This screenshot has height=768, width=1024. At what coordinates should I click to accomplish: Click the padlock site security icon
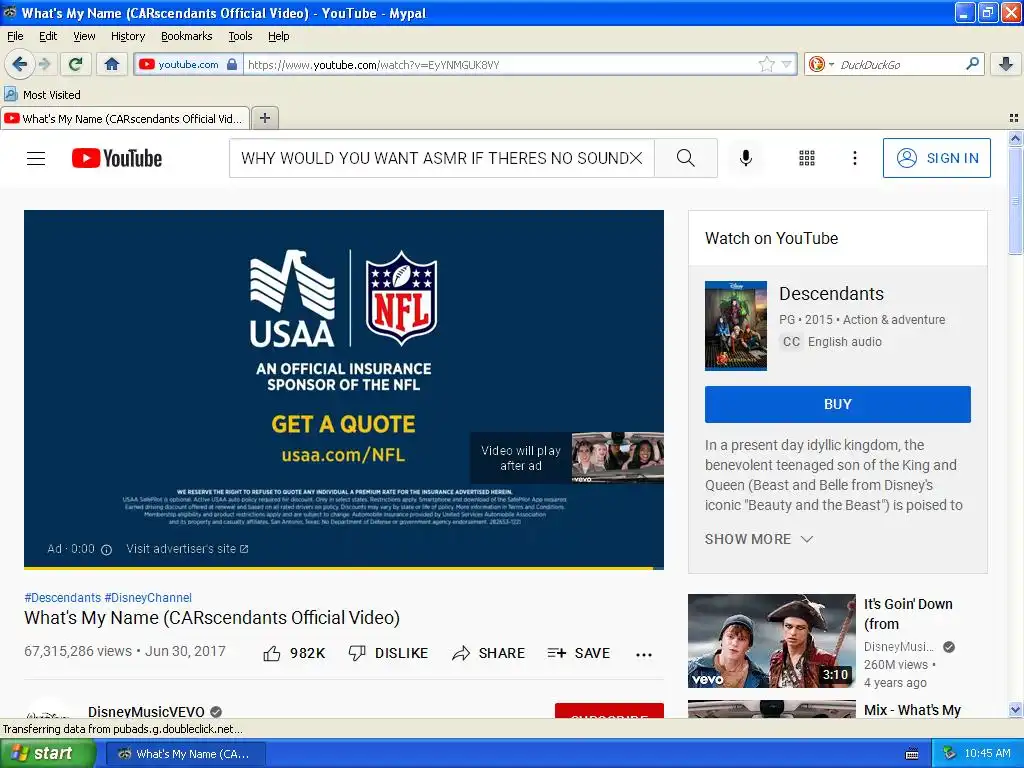232,64
